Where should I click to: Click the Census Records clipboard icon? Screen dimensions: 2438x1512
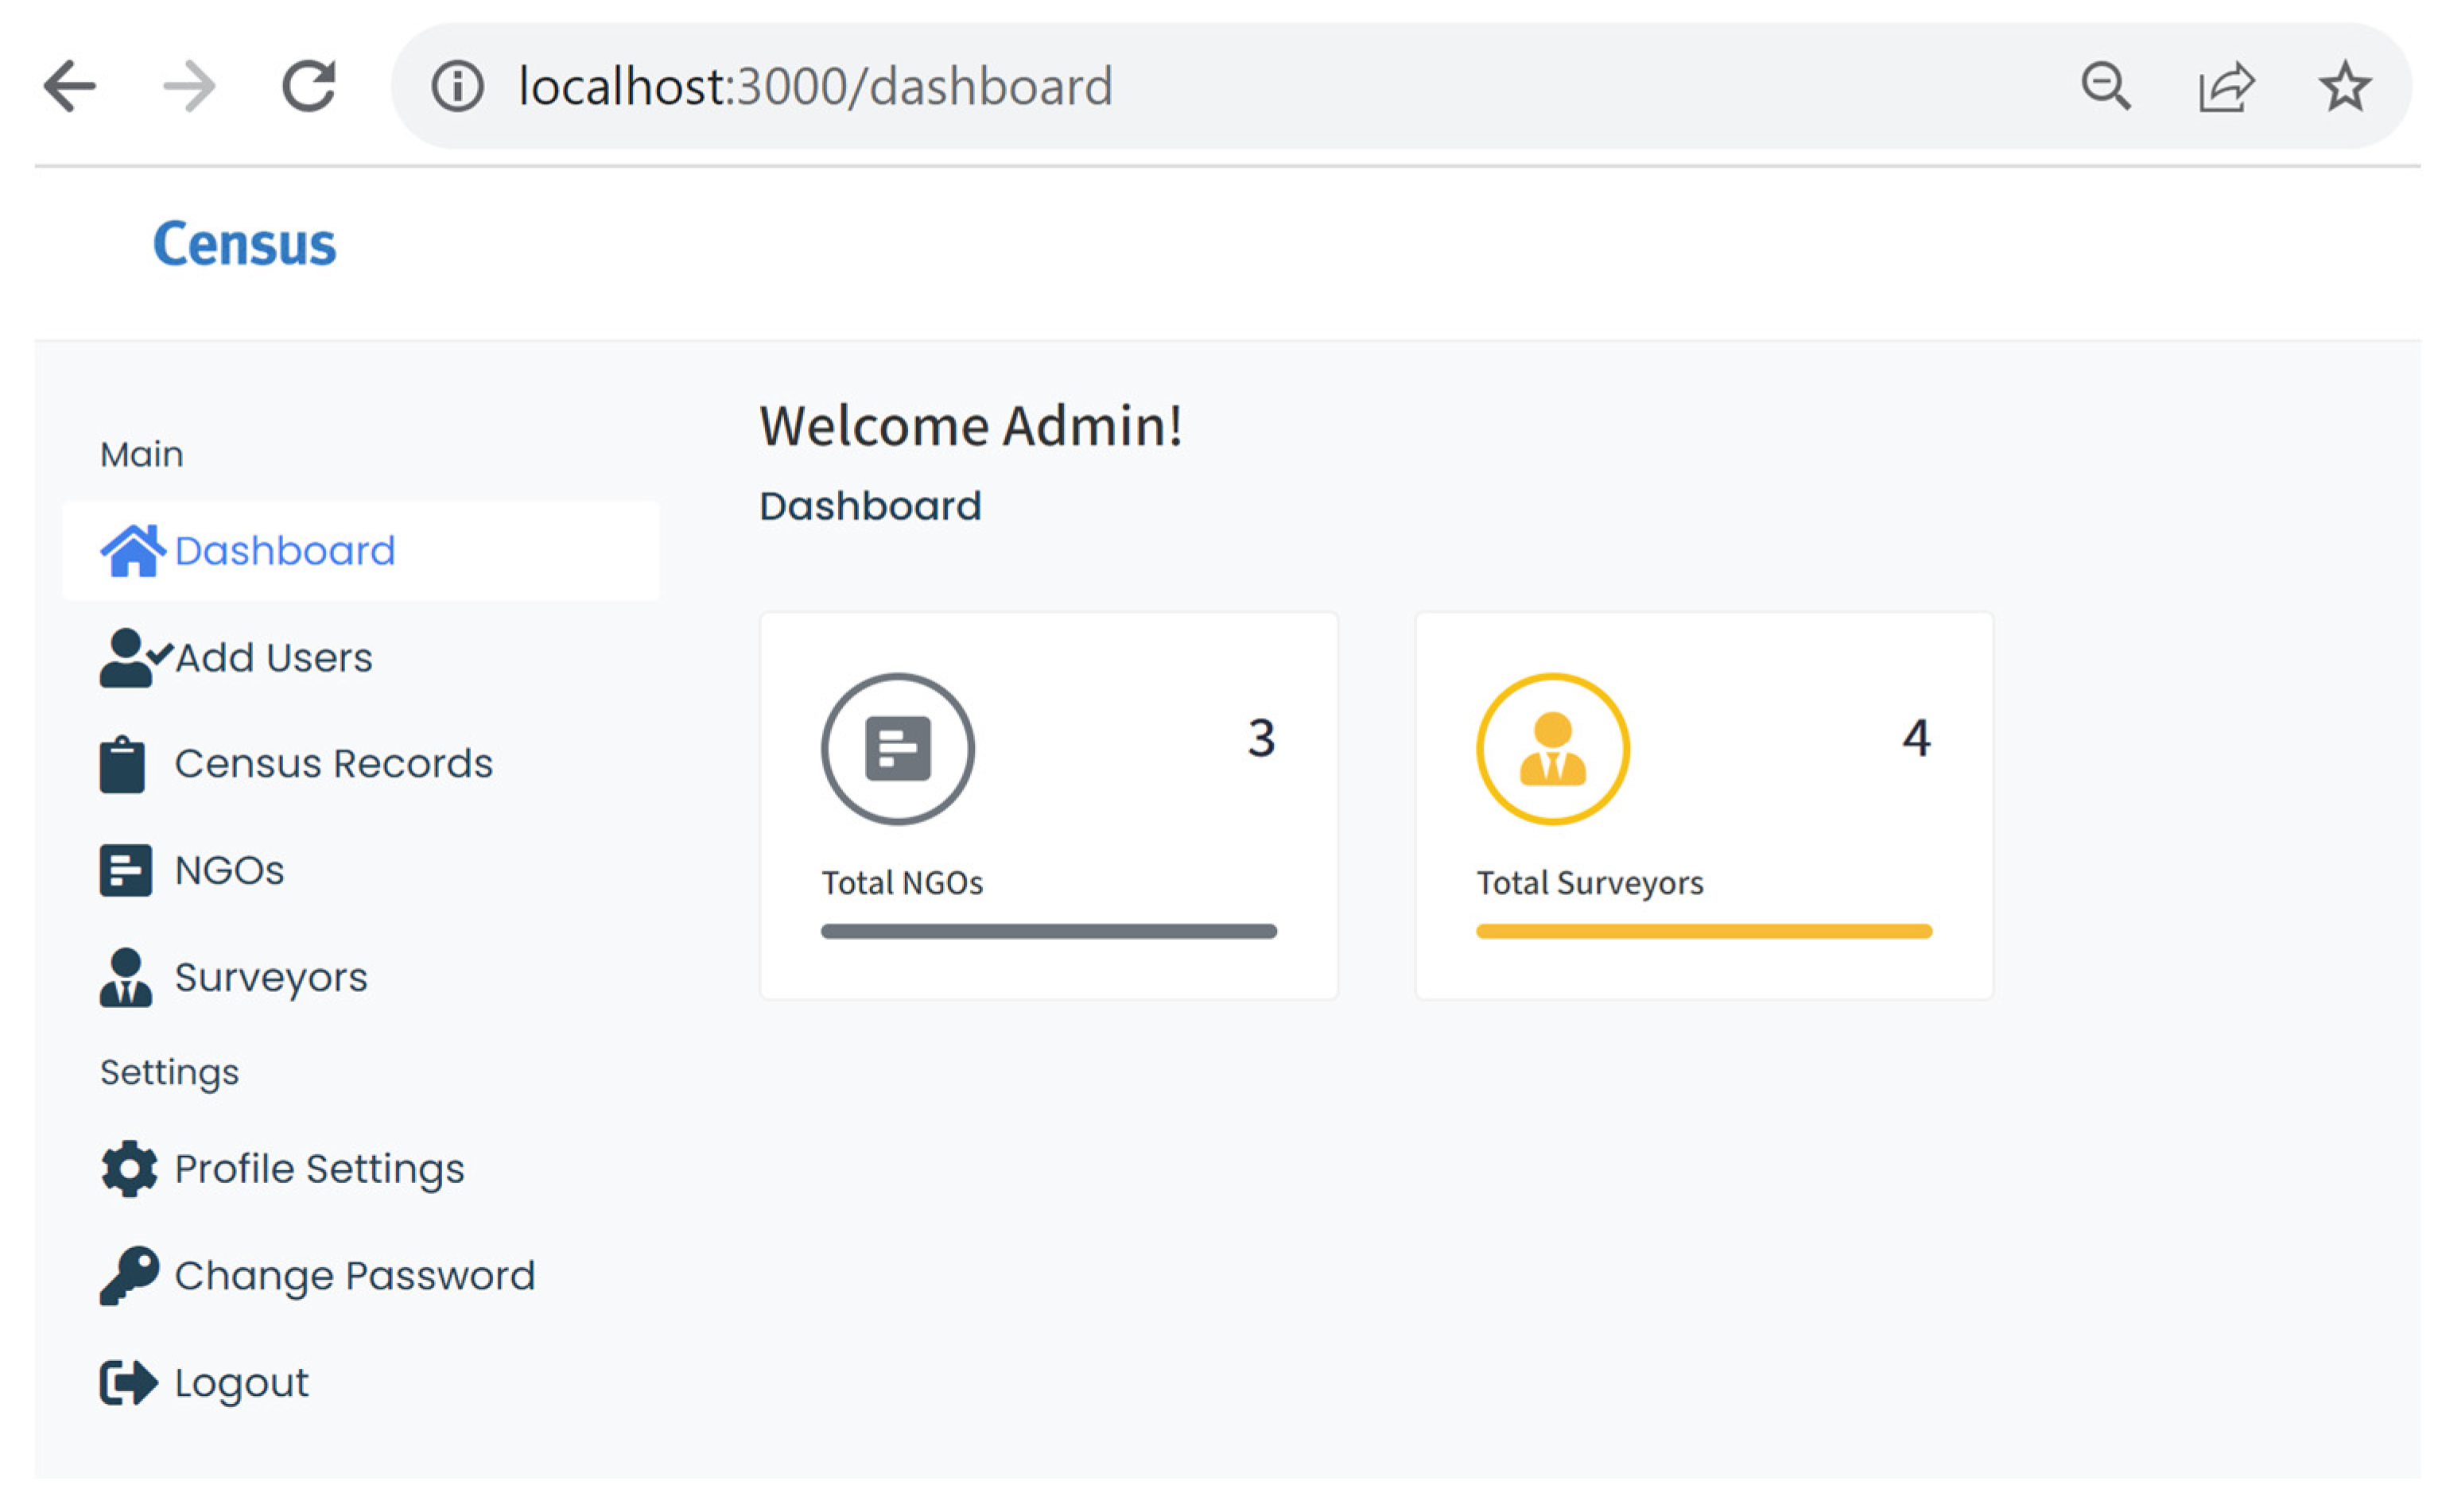click(122, 765)
